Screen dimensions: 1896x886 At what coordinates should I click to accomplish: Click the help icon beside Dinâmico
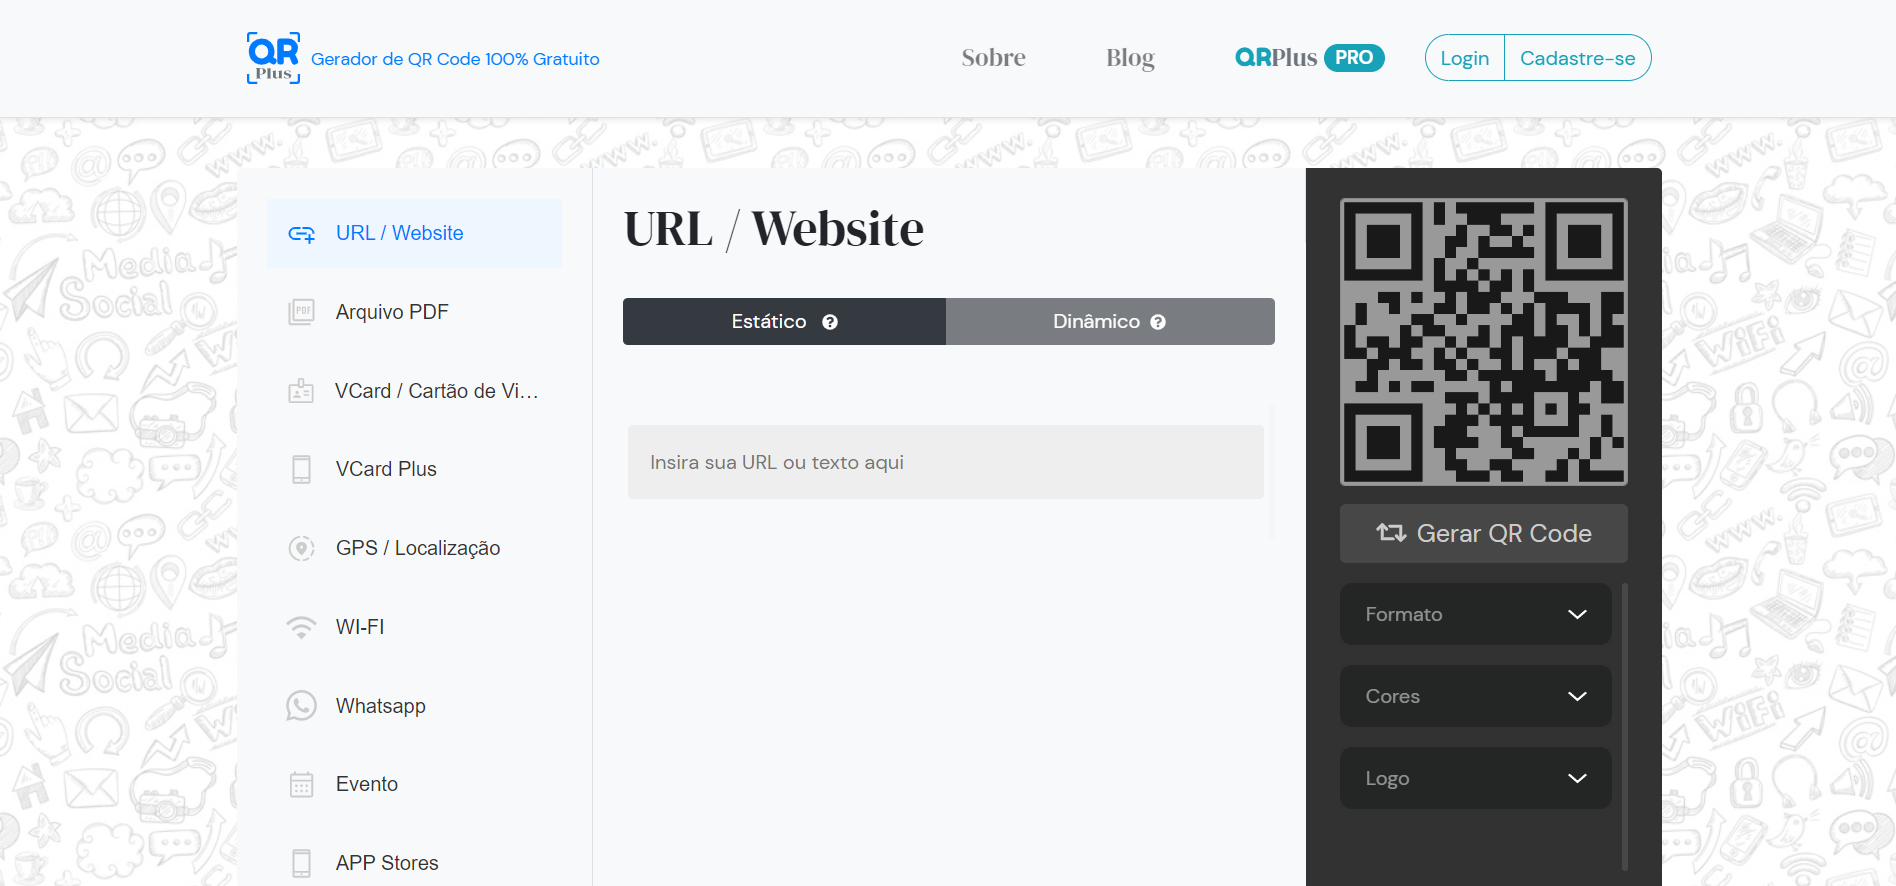pos(1158,322)
